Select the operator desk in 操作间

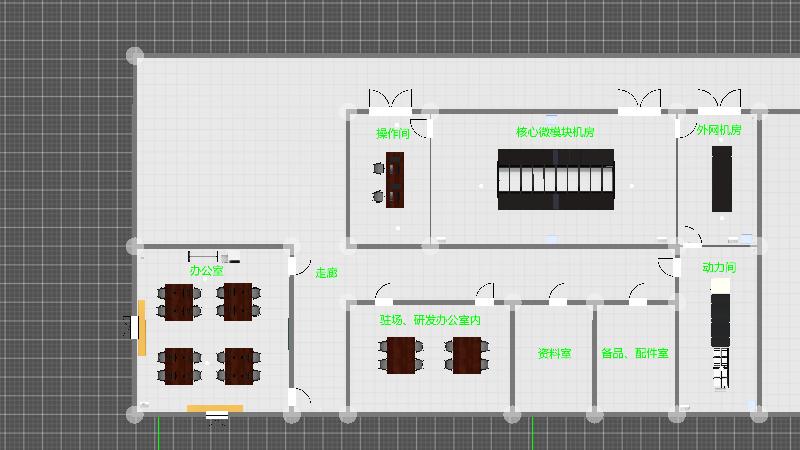click(x=395, y=180)
